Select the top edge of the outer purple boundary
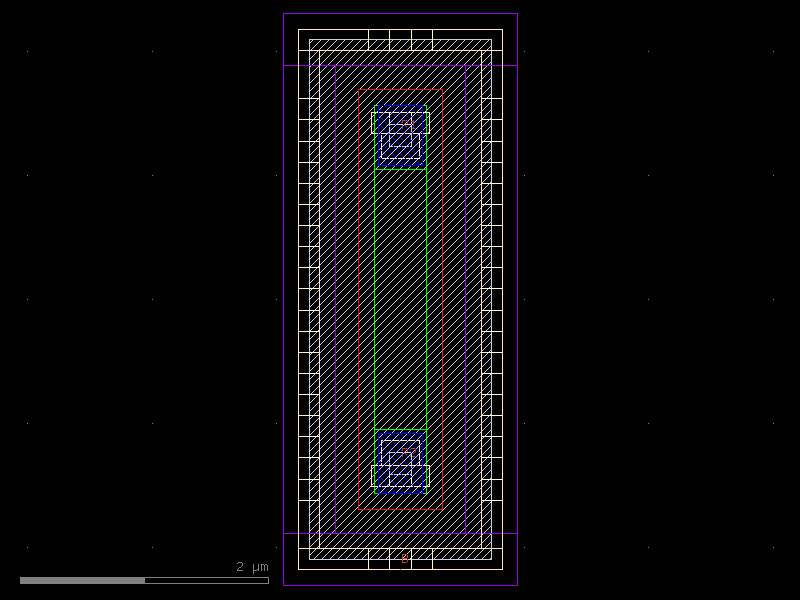800x600 pixels. click(x=400, y=14)
